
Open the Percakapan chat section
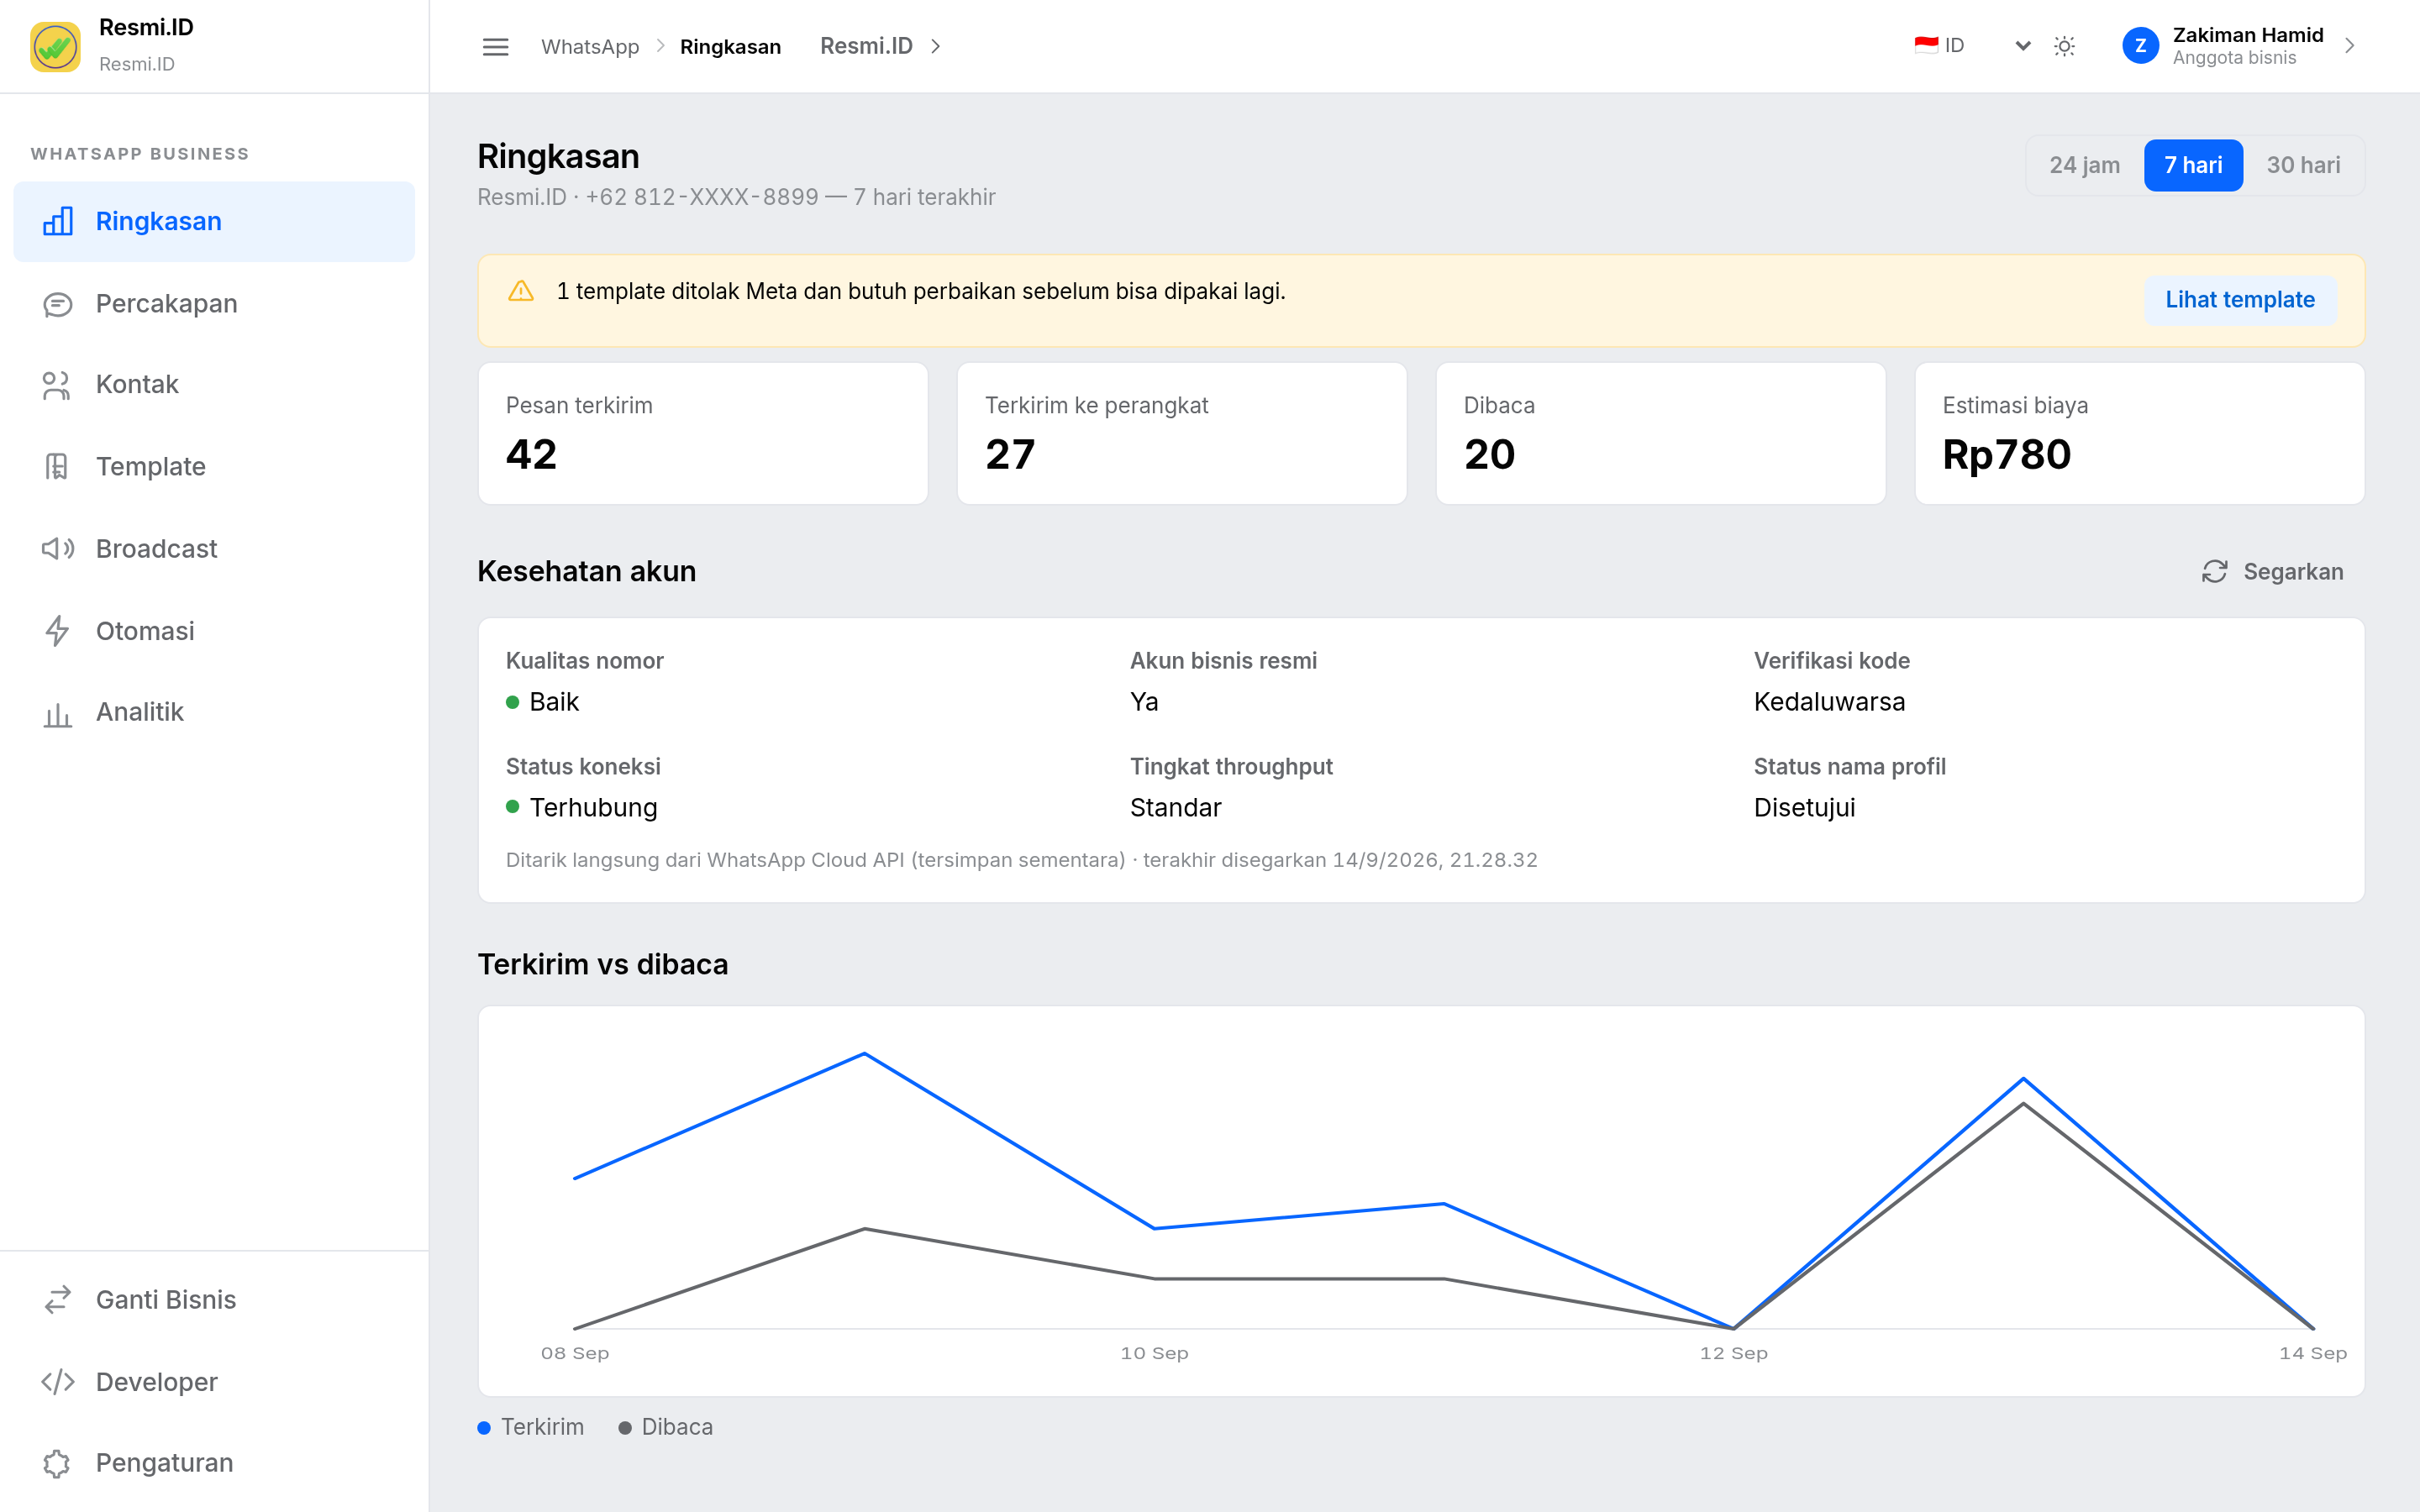click(x=214, y=303)
